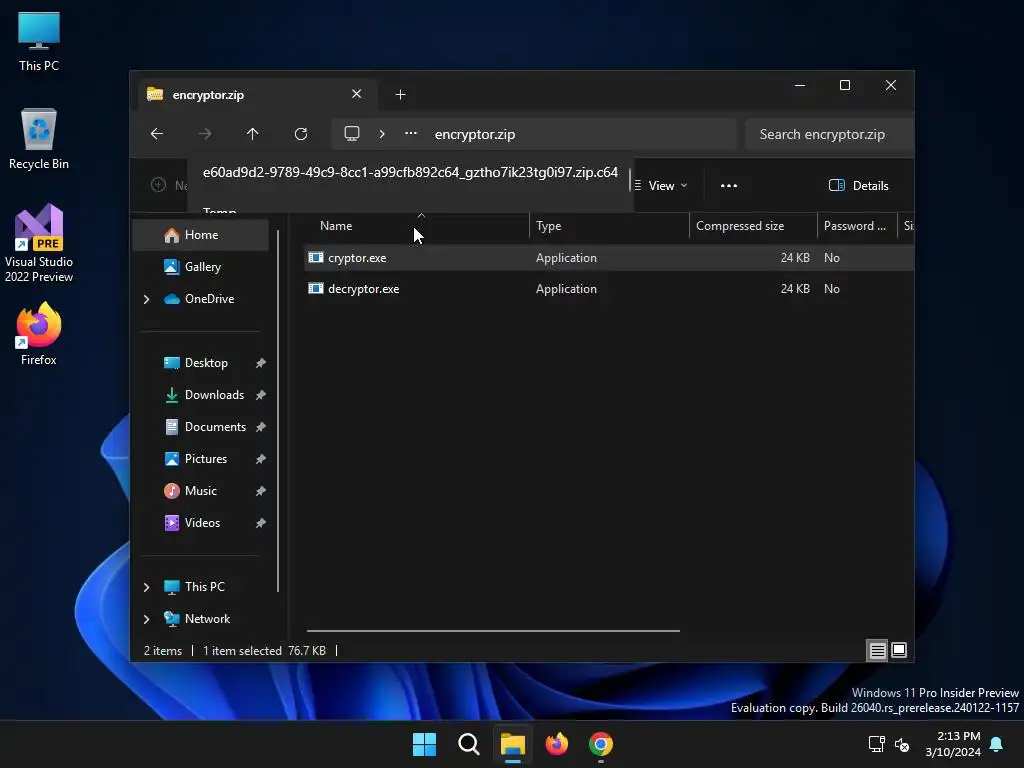Open Desktop quick access folder

(200, 362)
